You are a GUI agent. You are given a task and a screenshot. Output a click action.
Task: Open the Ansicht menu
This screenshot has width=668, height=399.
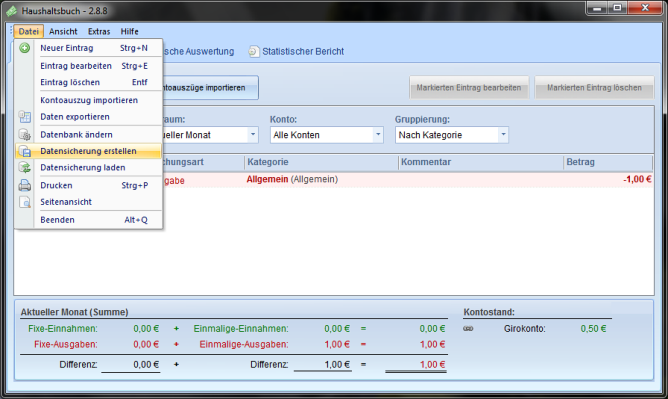tap(63, 32)
